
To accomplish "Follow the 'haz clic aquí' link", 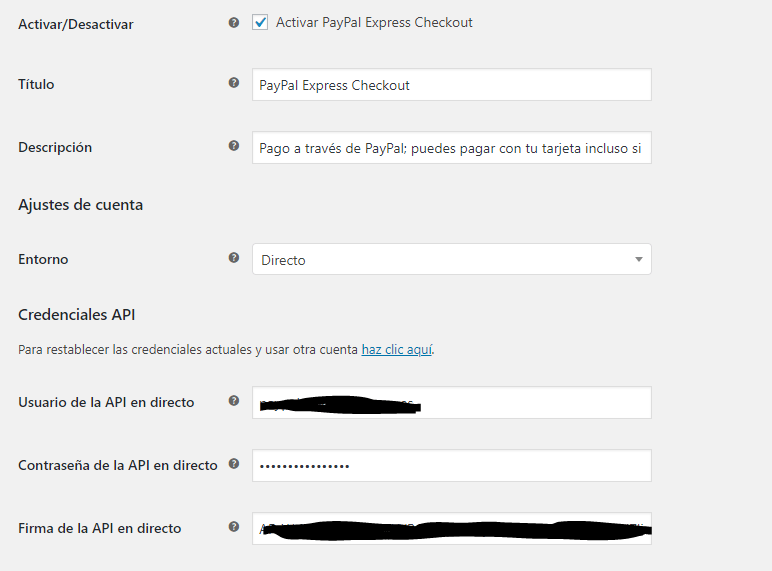I will pos(397,349).
